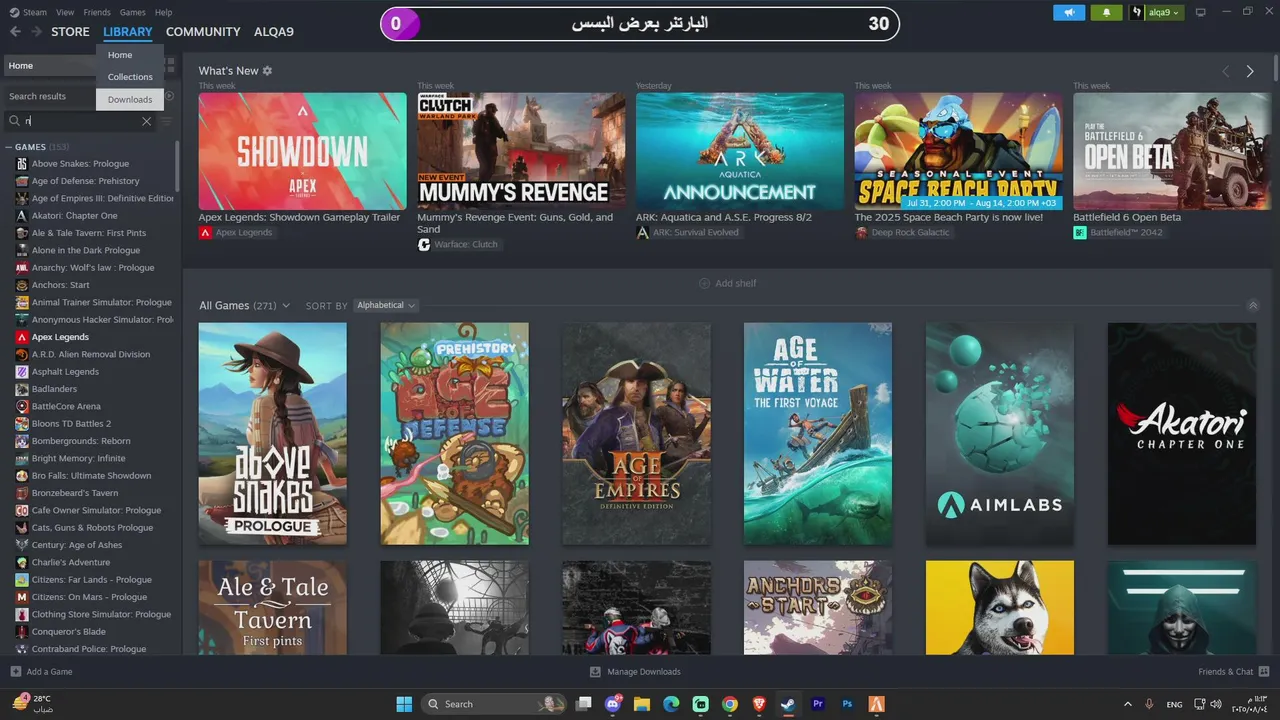Screen dimensions: 1280x720
Task: Show next What's New items
Action: [x=1250, y=71]
